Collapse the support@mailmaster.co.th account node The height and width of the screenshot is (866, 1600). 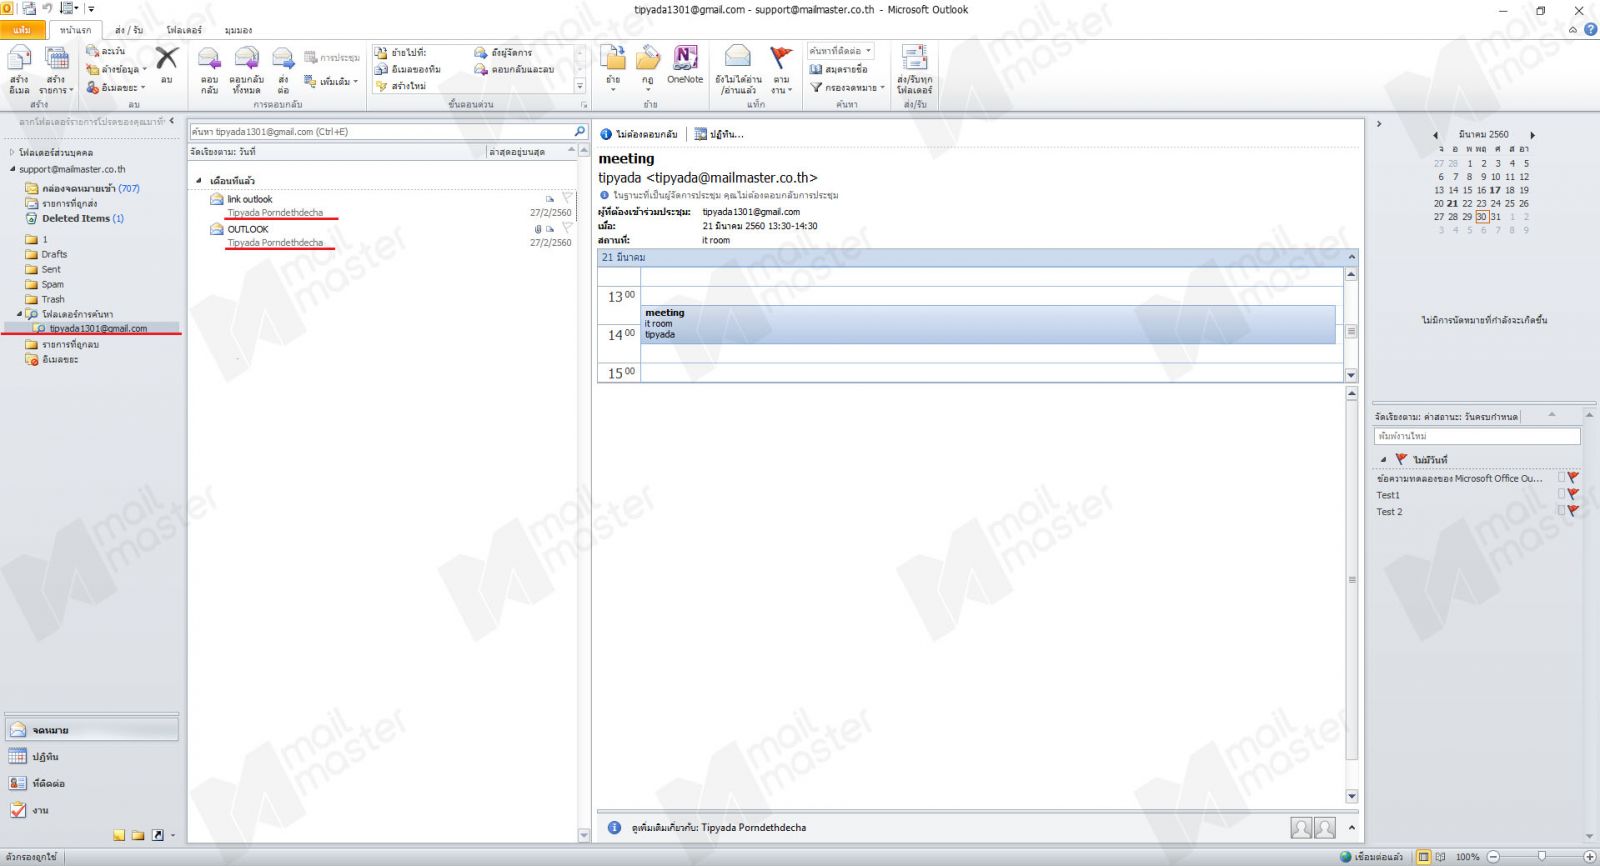12,169
